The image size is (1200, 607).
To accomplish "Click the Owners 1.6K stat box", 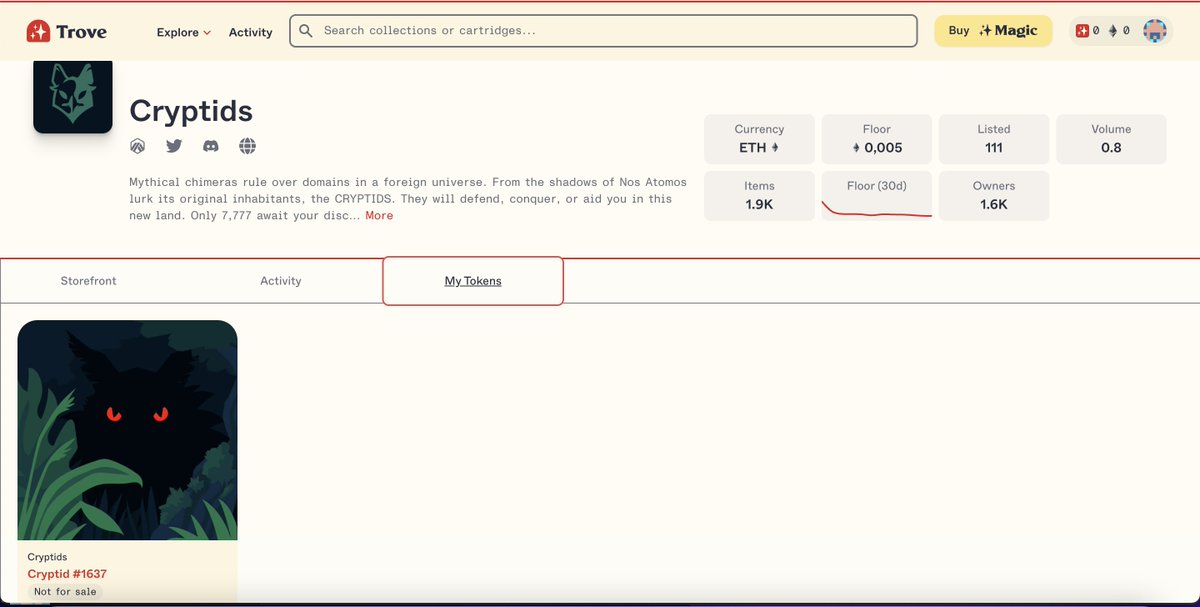I will pyautogui.click(x=994, y=195).
